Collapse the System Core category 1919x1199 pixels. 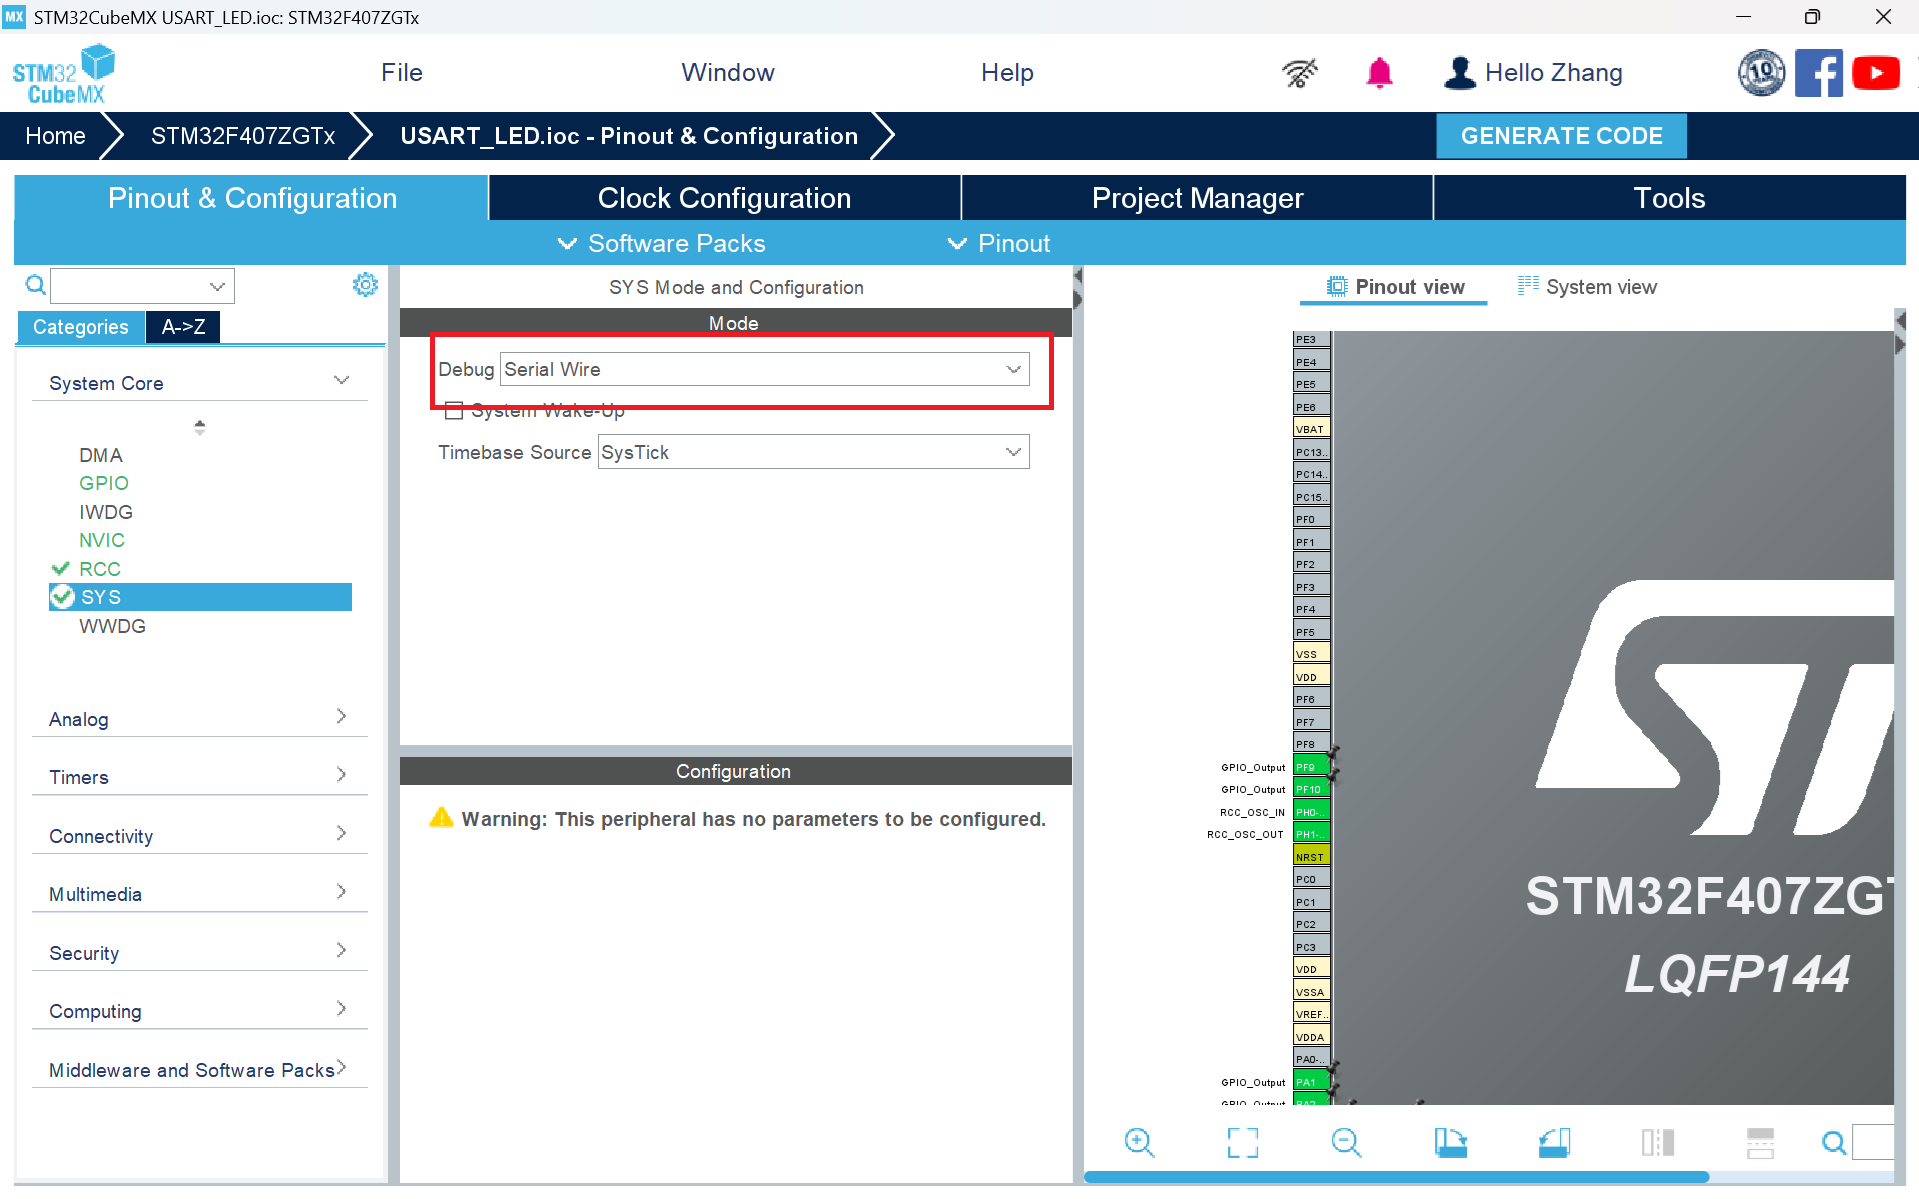click(x=199, y=383)
